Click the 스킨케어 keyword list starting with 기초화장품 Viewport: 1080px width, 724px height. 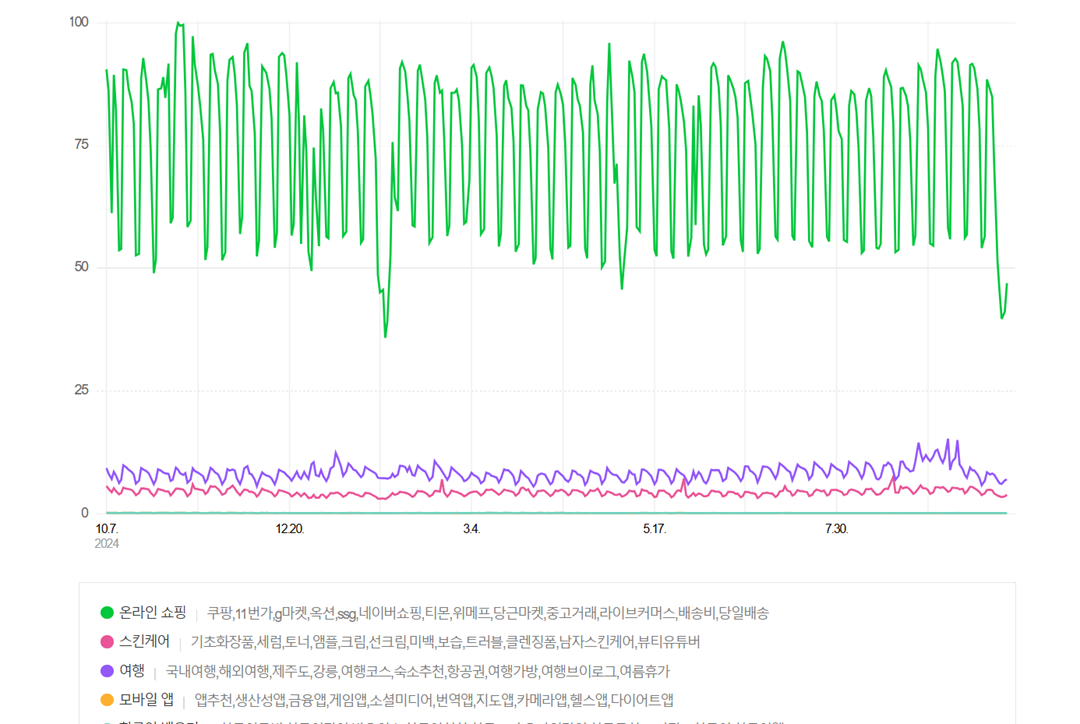click(x=445, y=642)
